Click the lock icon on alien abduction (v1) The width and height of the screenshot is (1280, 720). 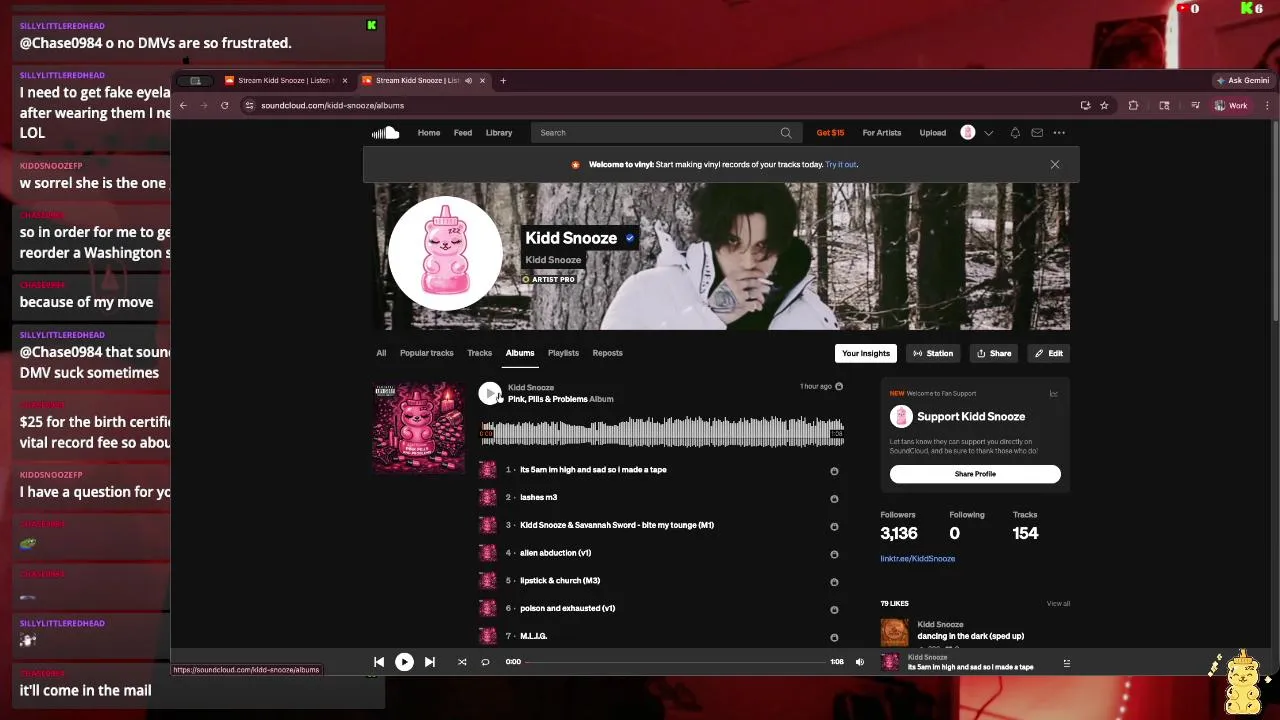[834, 554]
